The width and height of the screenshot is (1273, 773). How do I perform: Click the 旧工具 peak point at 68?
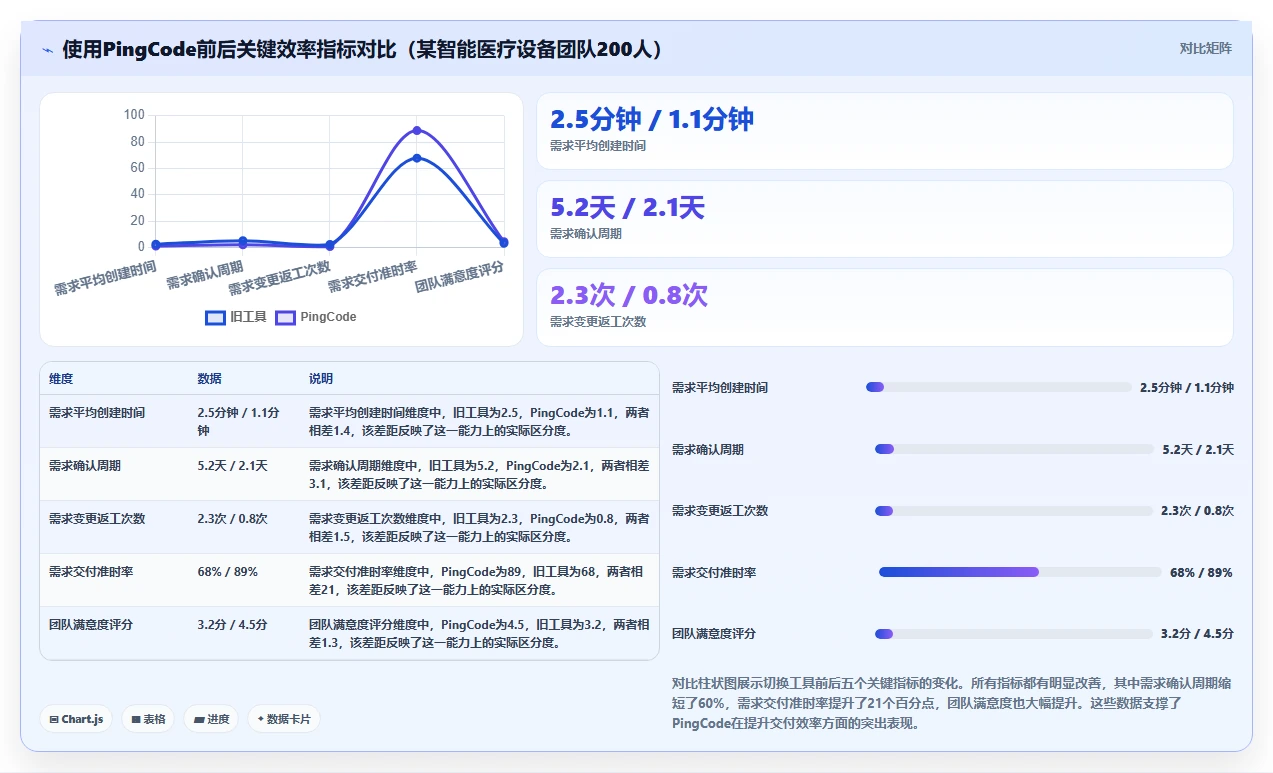(417, 158)
